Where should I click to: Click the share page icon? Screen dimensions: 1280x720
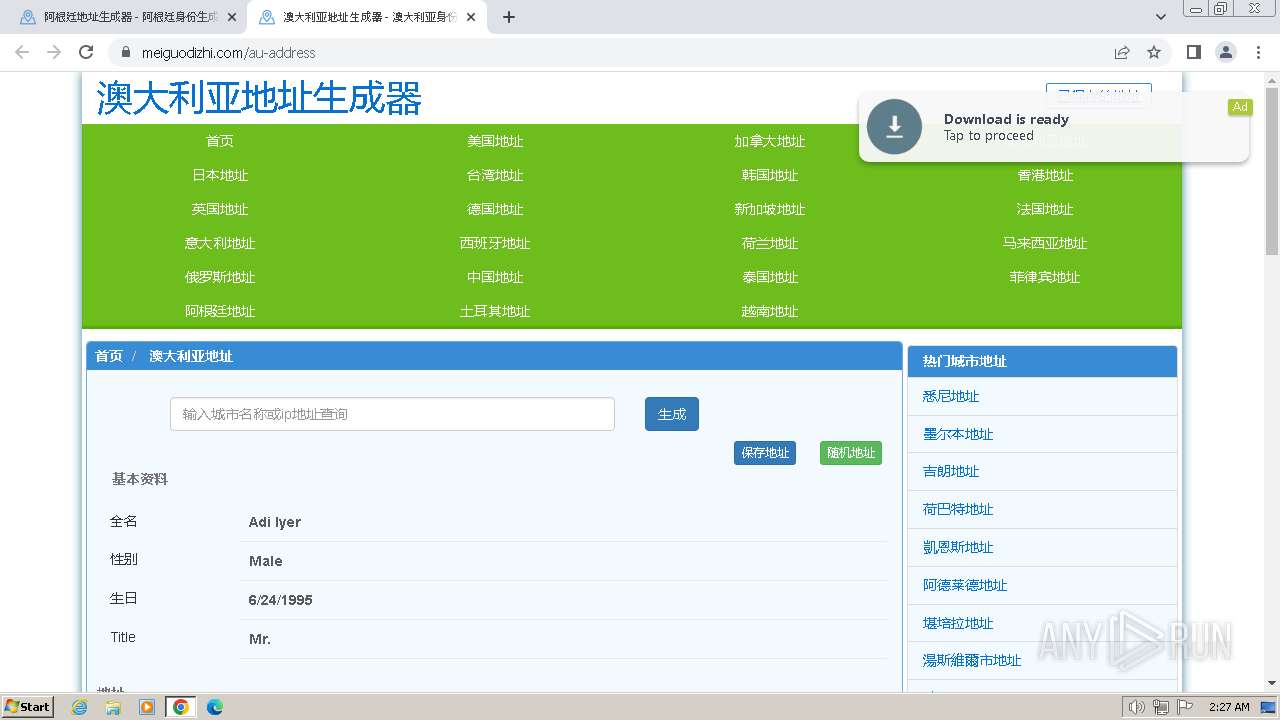point(1122,52)
